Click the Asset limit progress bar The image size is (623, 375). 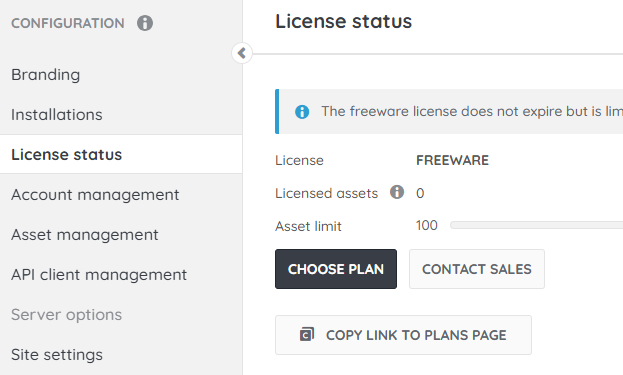click(x=536, y=225)
